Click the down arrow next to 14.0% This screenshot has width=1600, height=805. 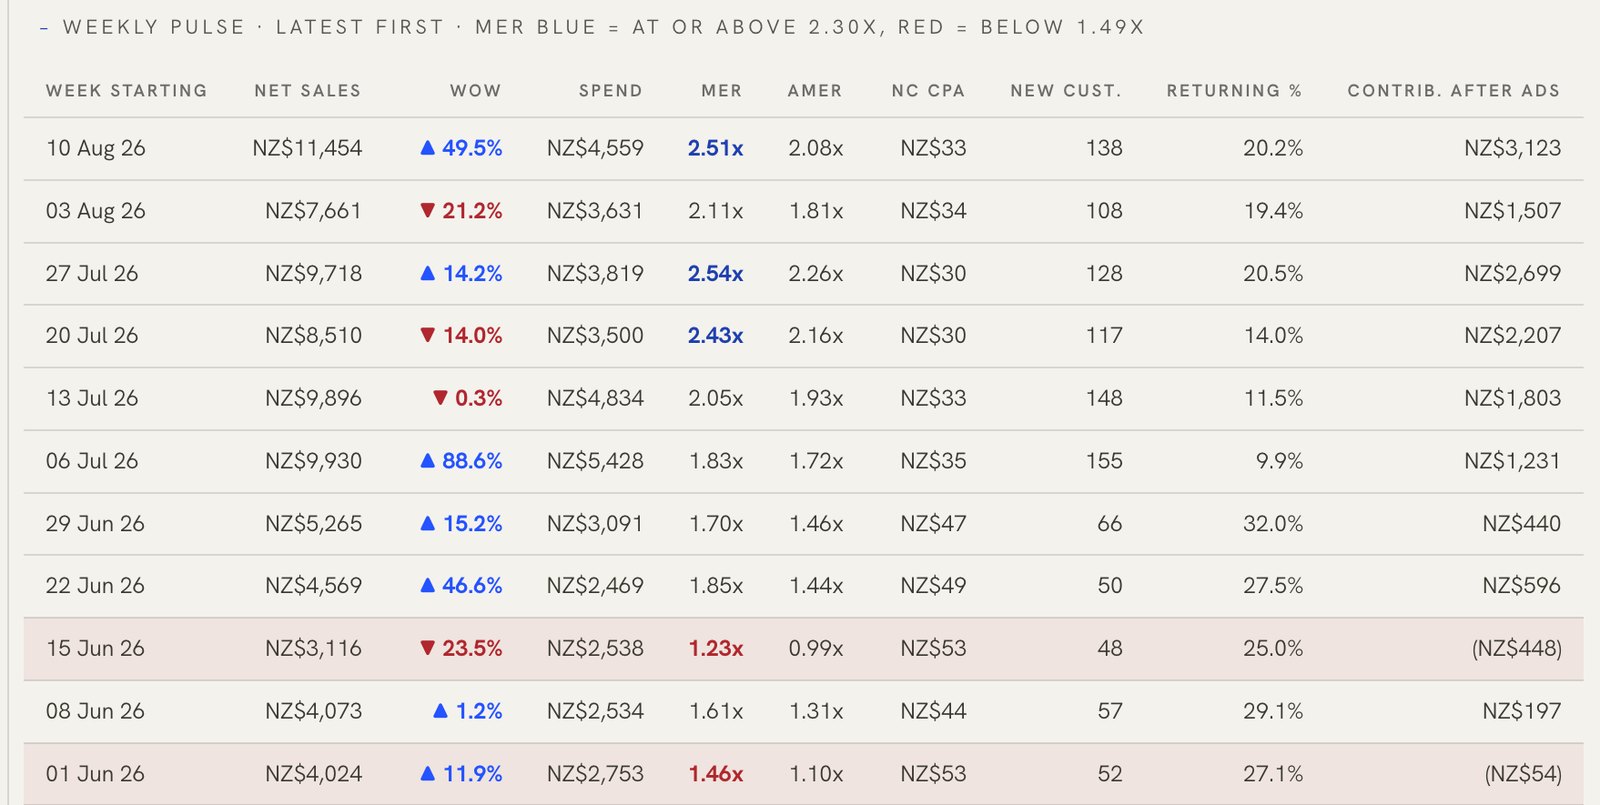(x=427, y=335)
